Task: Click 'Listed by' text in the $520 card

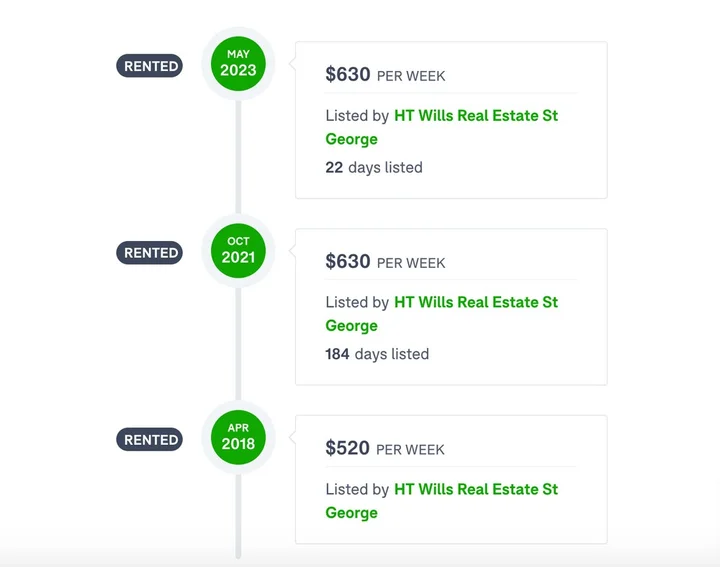Action: (357, 490)
